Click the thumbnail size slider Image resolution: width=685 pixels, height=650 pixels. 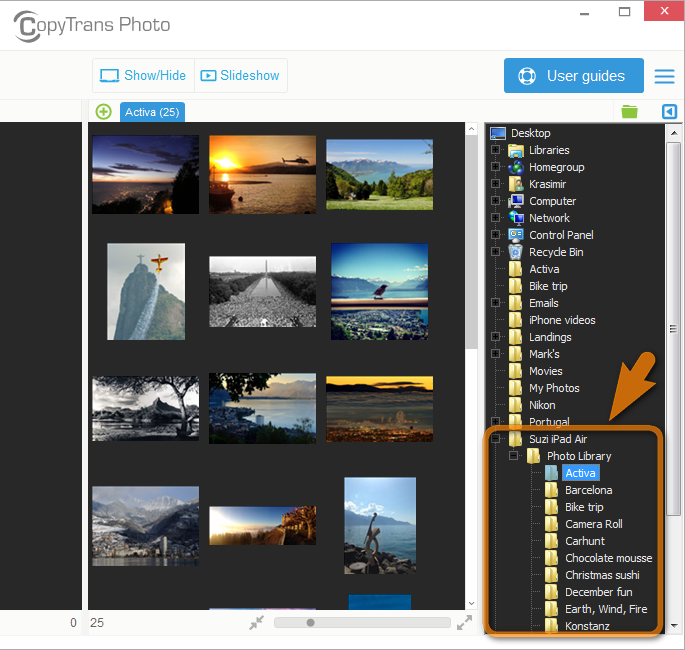pos(311,623)
